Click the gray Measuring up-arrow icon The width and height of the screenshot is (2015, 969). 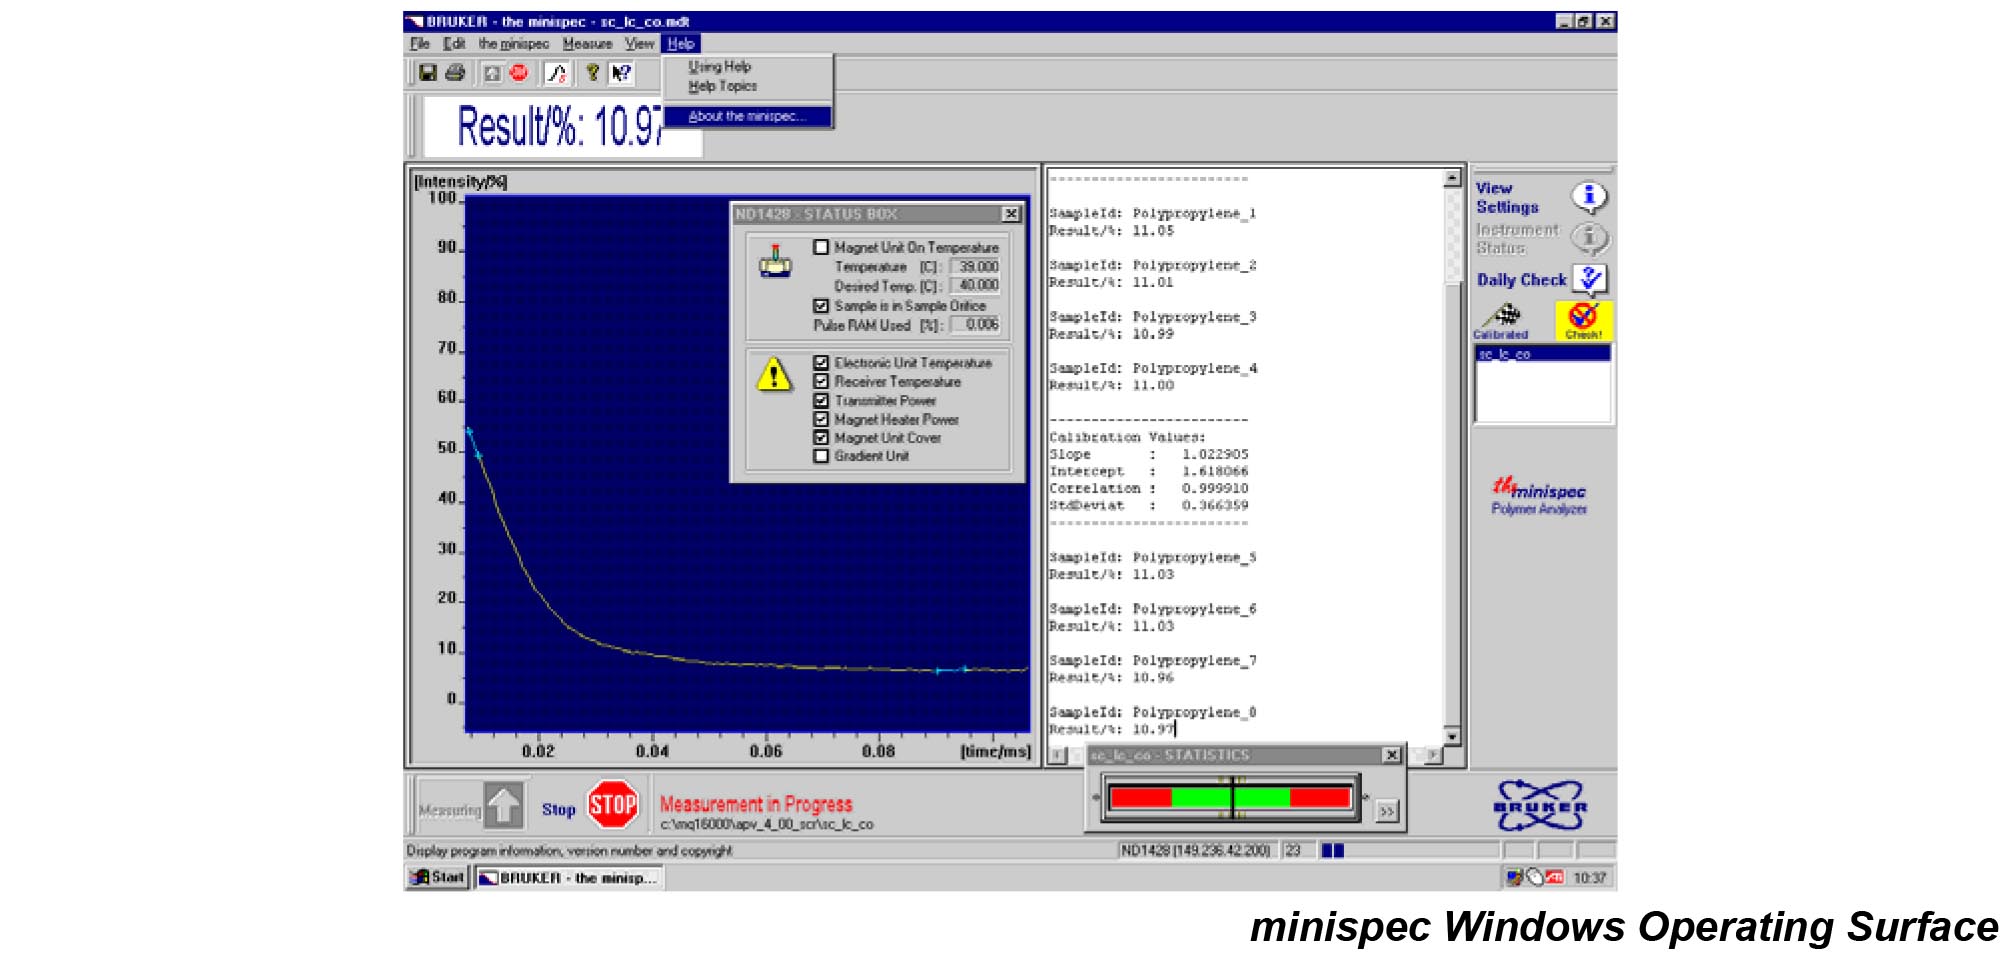pos(504,805)
